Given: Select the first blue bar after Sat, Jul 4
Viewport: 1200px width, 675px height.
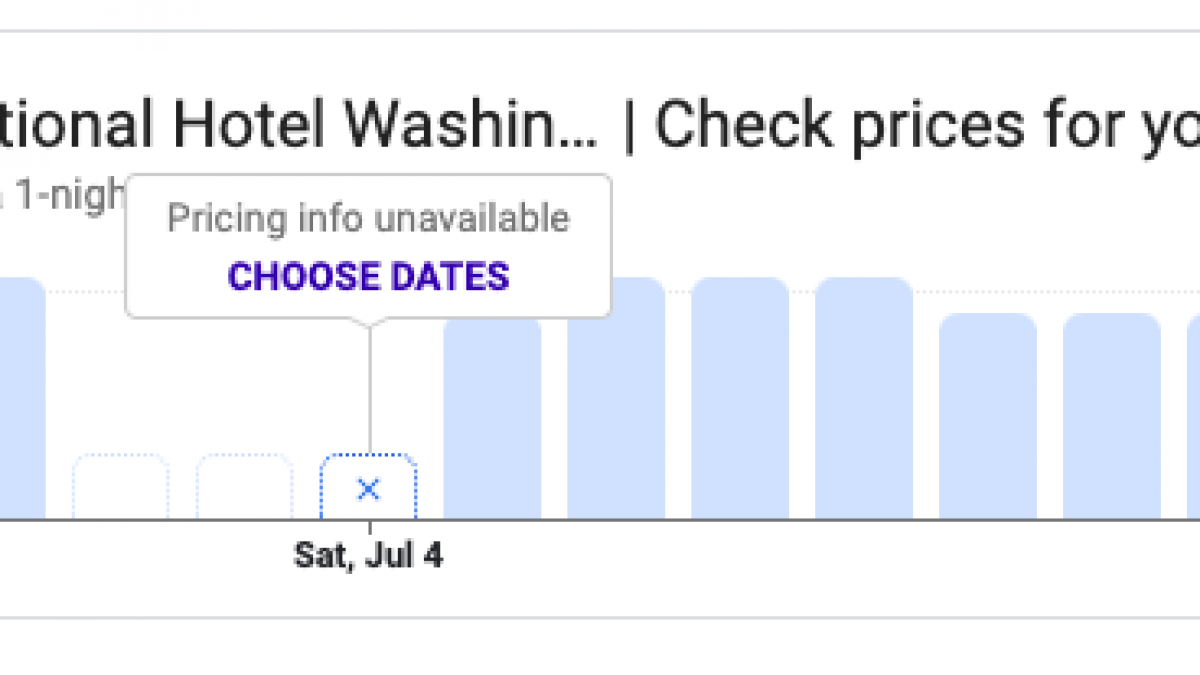Looking at the screenshot, I should click(x=492, y=418).
